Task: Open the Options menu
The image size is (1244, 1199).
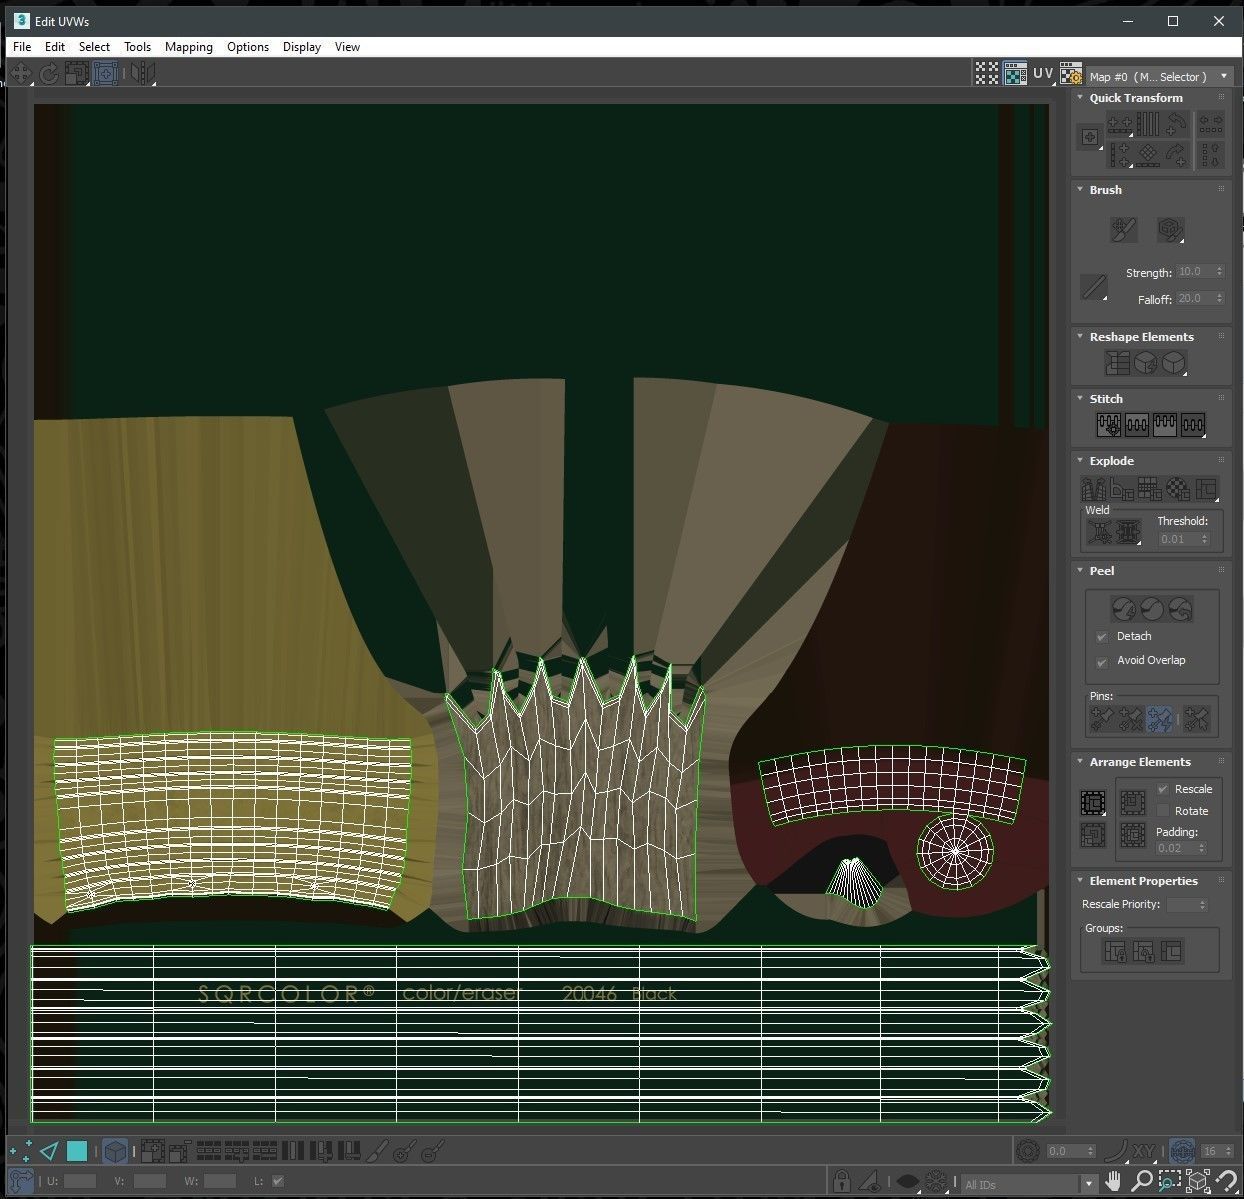Action: (248, 47)
